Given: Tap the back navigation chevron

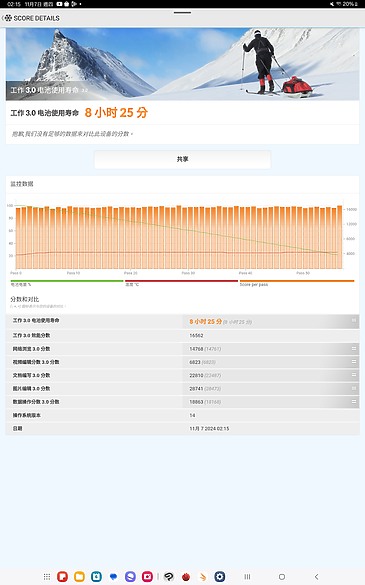Looking at the screenshot, I should point(316,576).
